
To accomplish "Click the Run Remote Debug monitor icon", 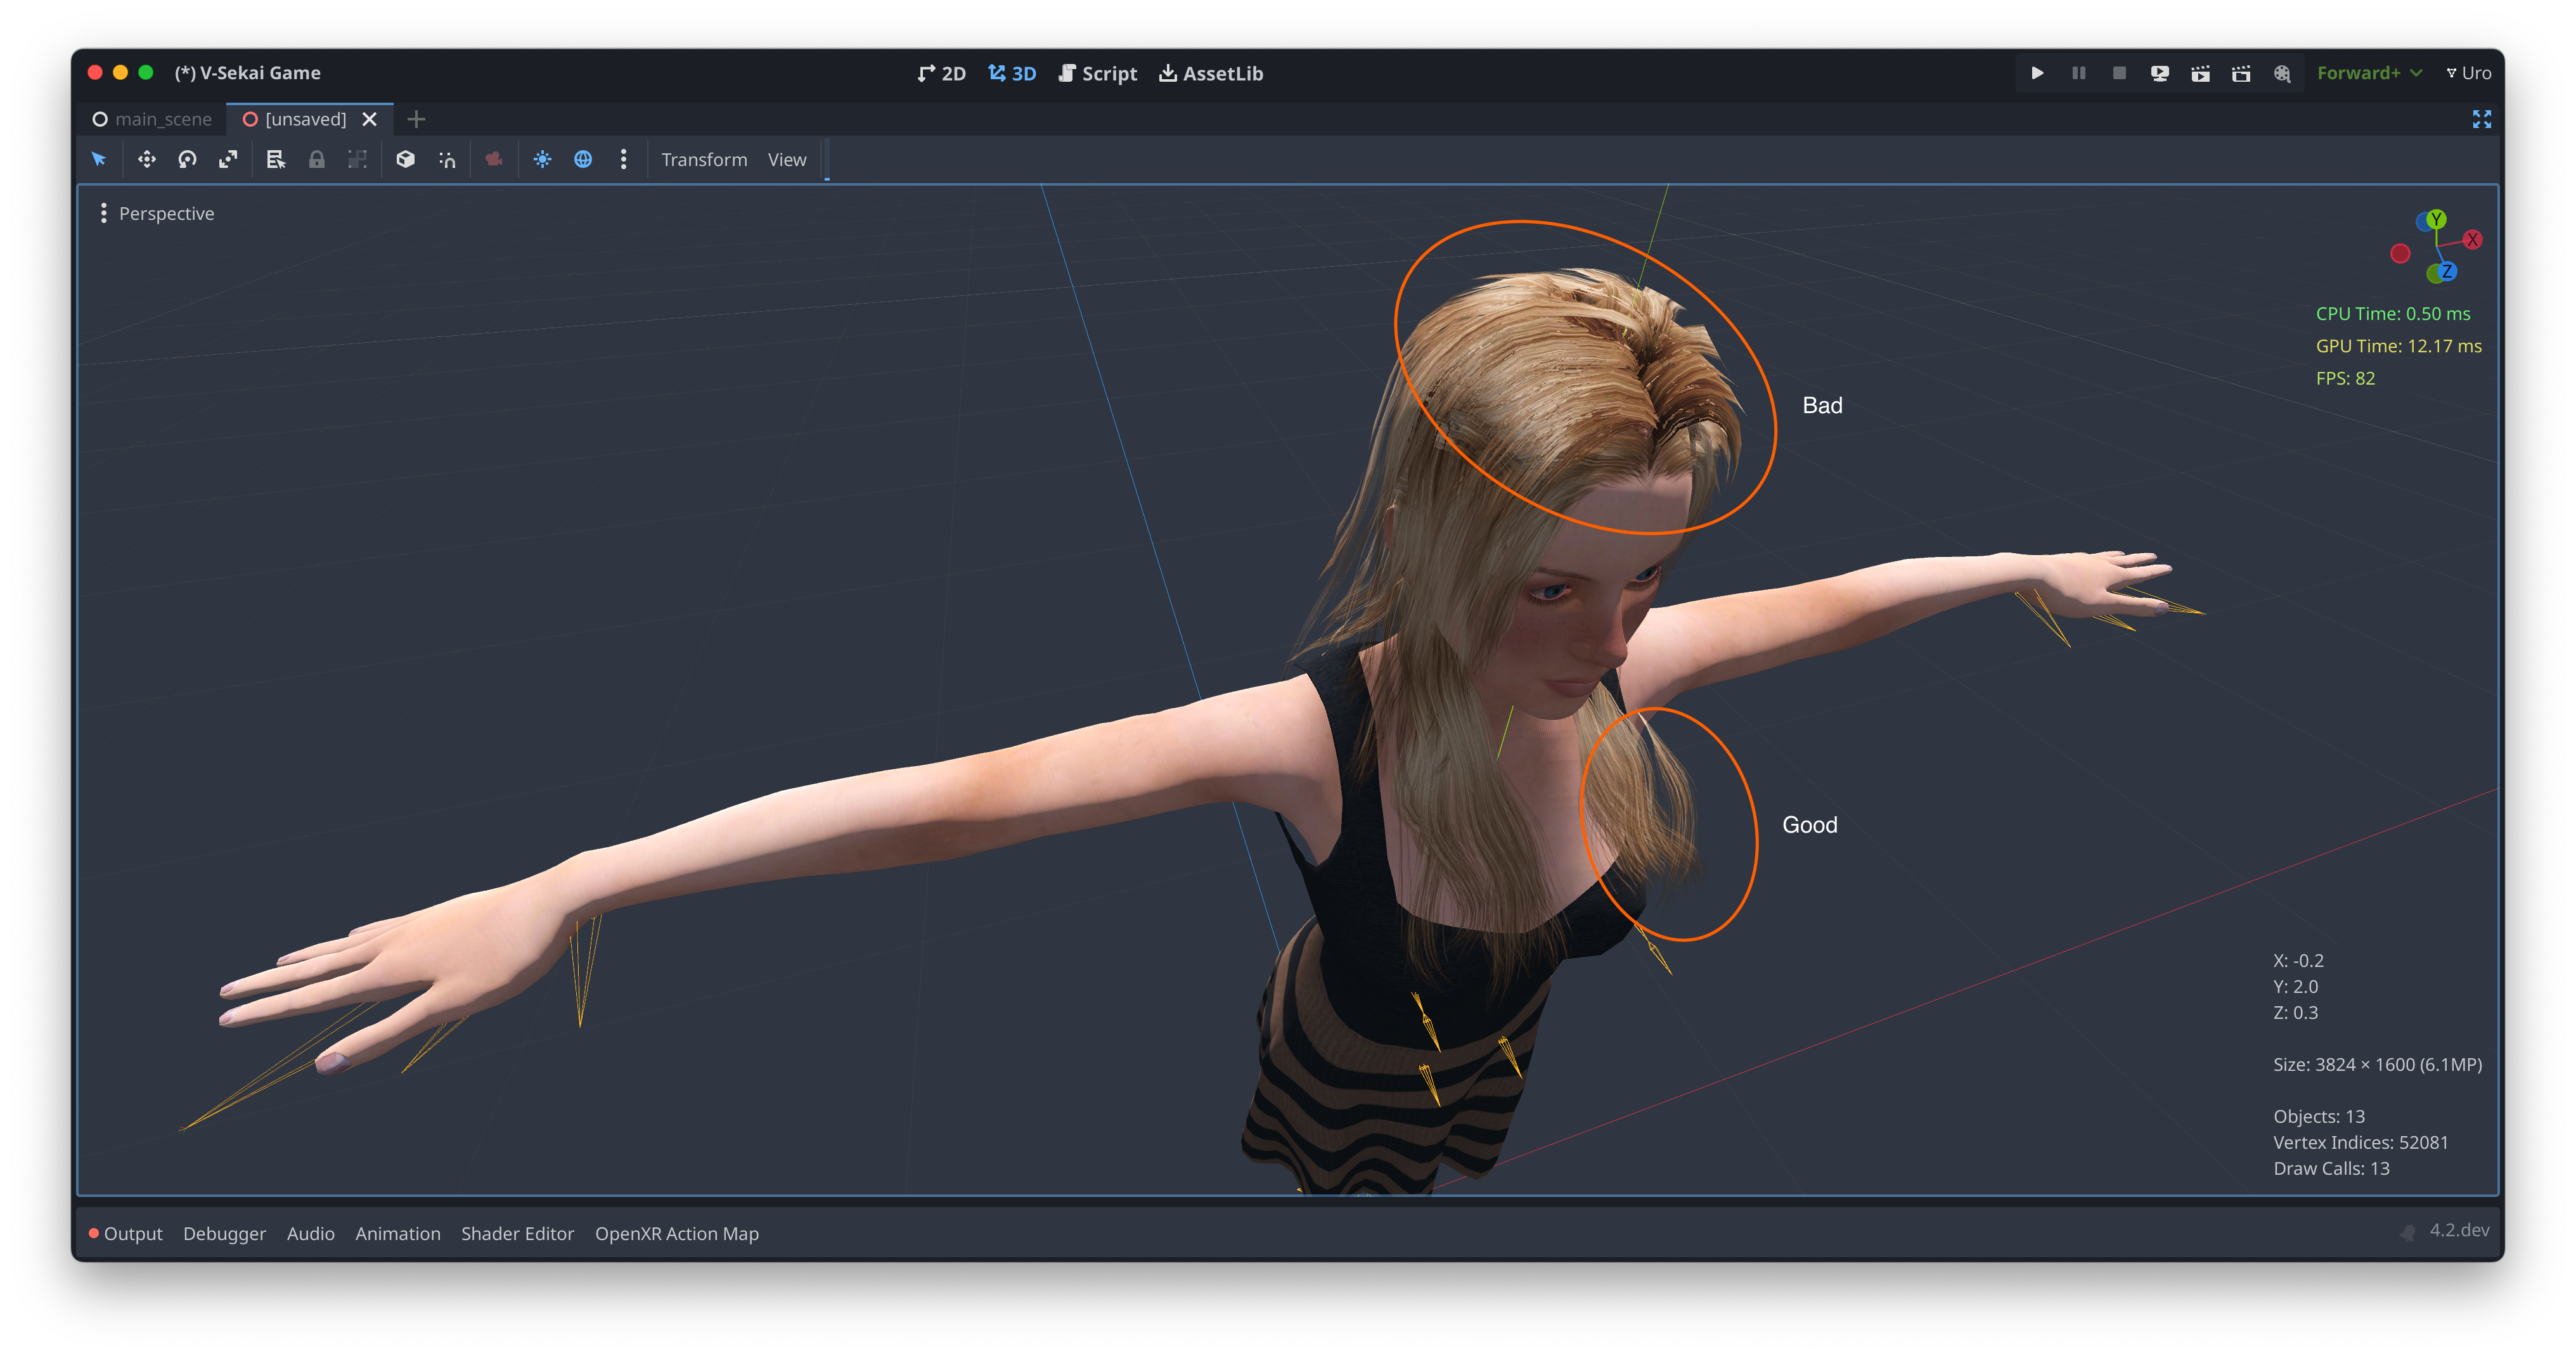I will 2160,73.
